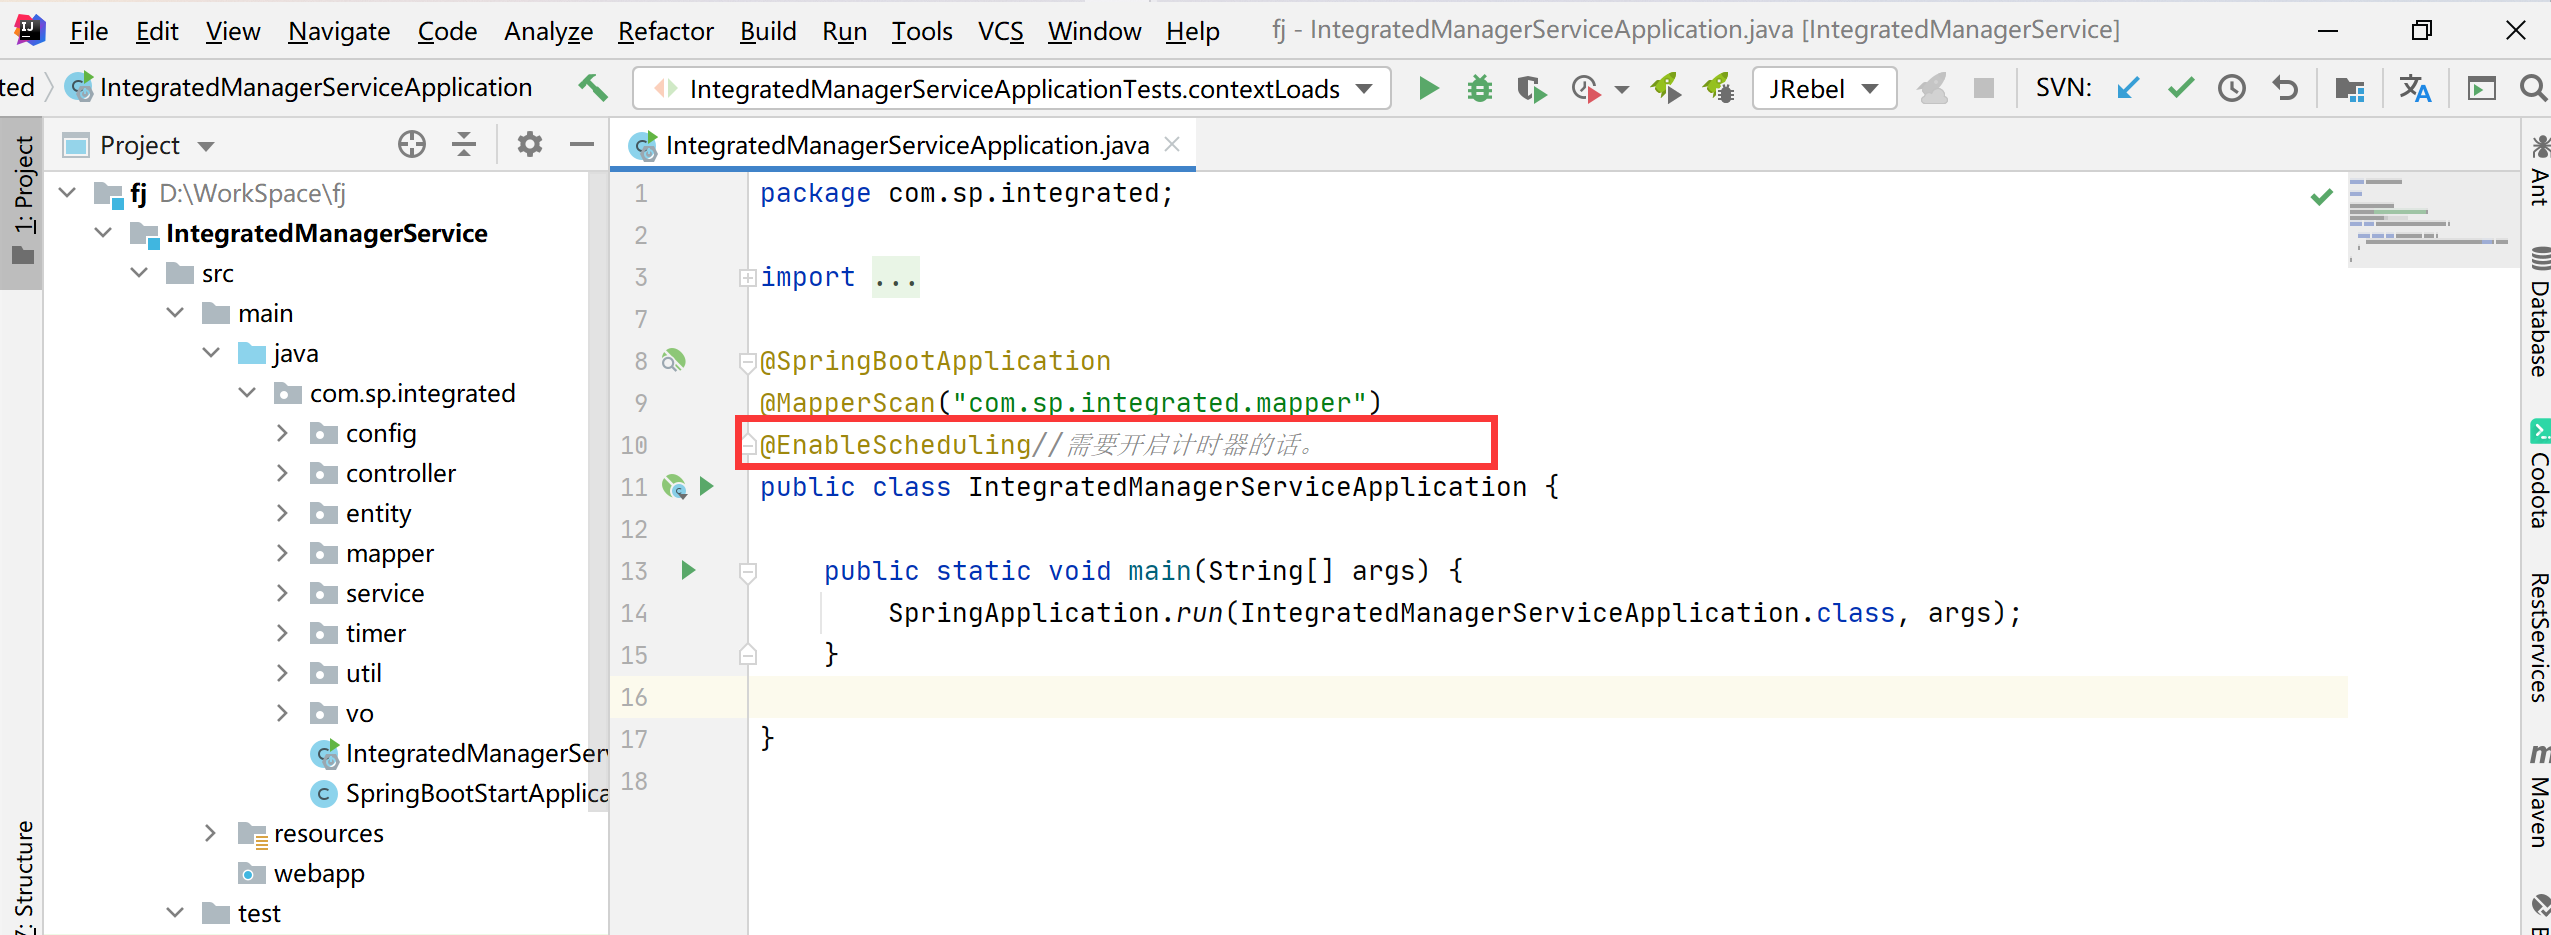Collapse the com.sp.integrated package
Image resolution: width=2551 pixels, height=935 pixels.
tap(247, 392)
